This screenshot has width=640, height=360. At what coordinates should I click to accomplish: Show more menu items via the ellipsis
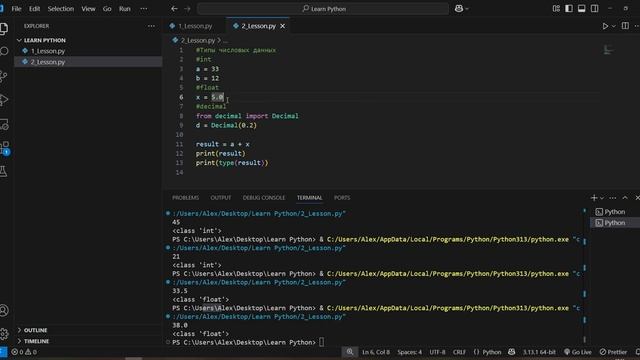click(144, 9)
